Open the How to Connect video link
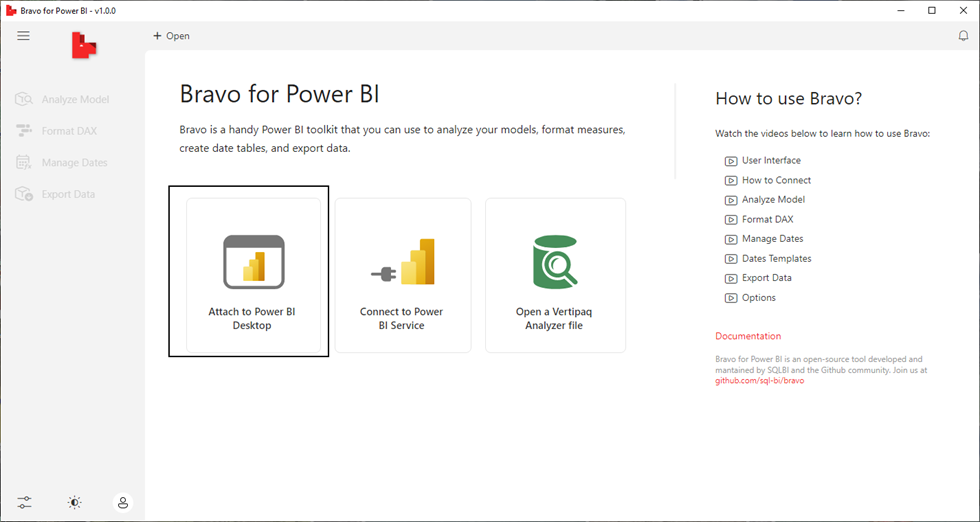The image size is (980, 522). pos(776,180)
